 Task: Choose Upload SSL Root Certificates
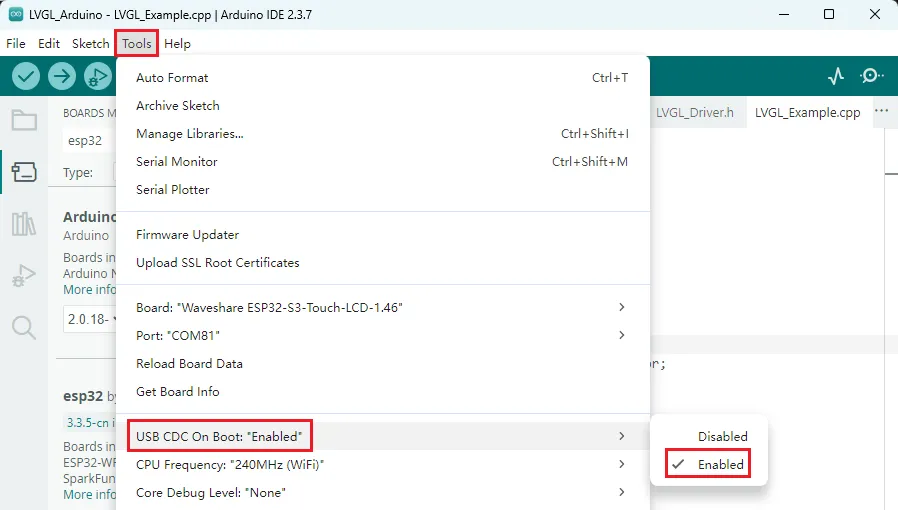[383, 263]
